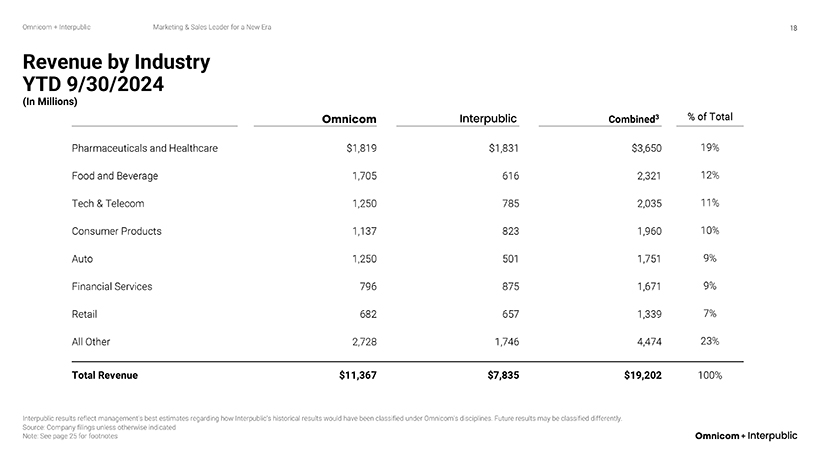The width and height of the screenshot is (820, 461).
Task: Select the Tech & Telecom row label
Action: 108,203
